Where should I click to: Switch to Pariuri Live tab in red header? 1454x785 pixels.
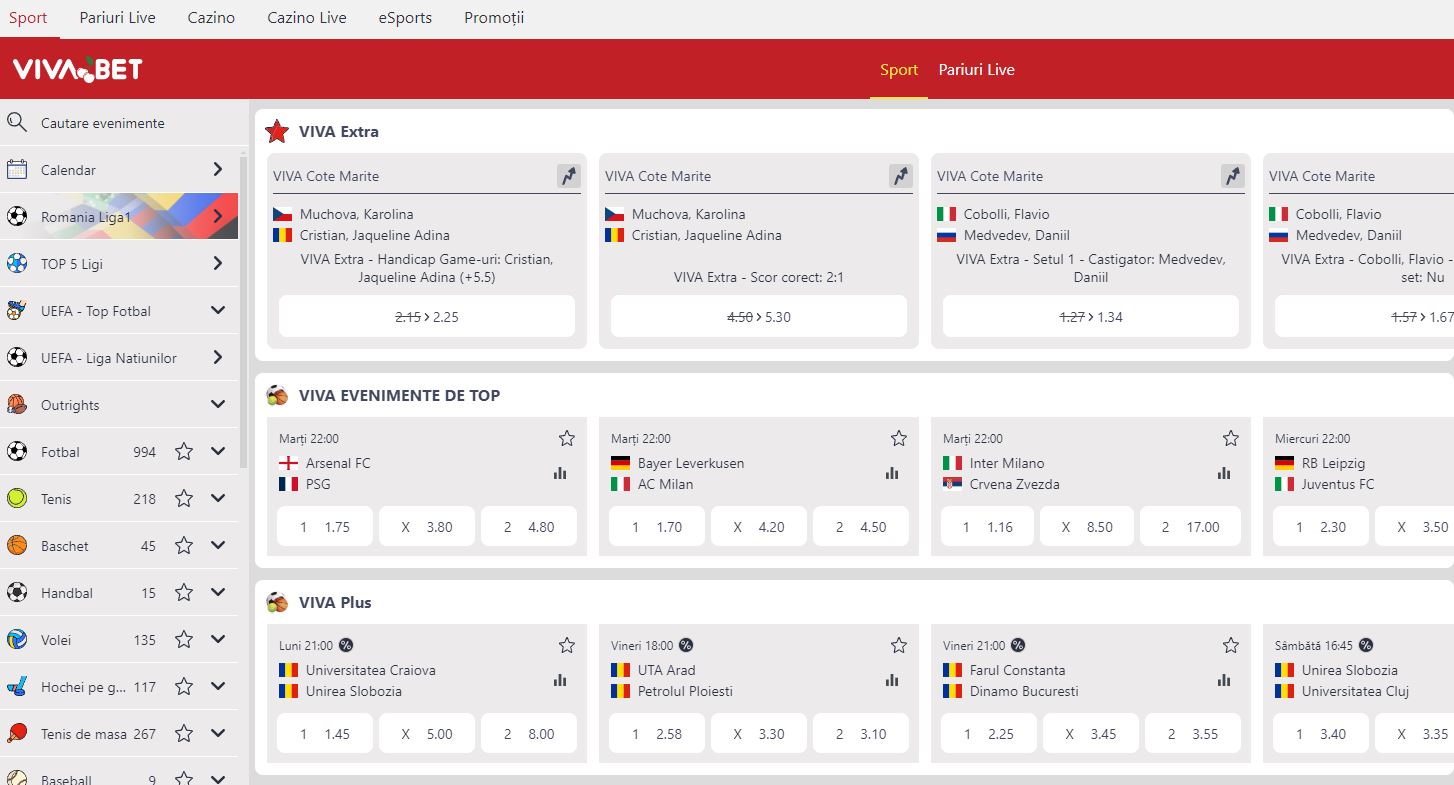point(976,70)
